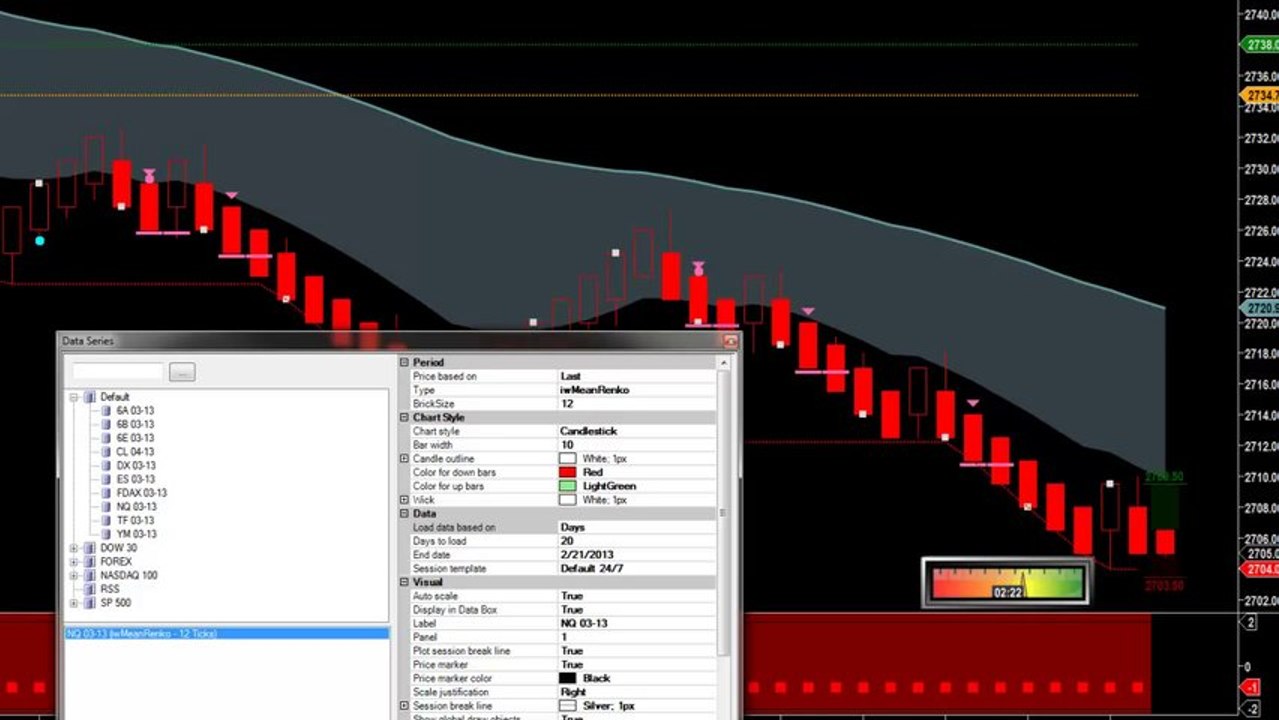Select the DX 03-13 instrument
The width and height of the screenshot is (1279, 720).
pyautogui.click(x=136, y=466)
